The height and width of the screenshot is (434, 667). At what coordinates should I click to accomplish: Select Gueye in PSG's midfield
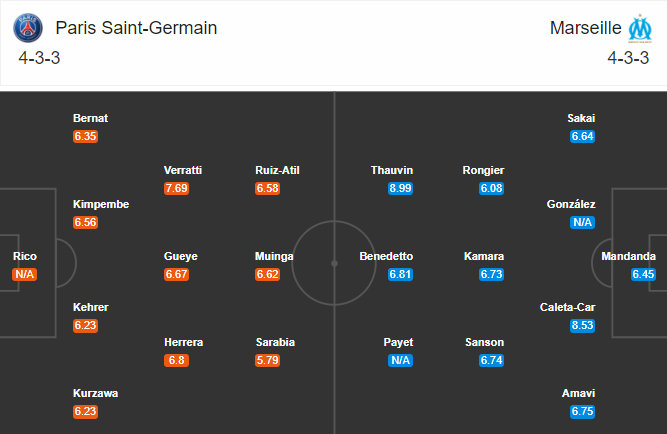coord(181,256)
